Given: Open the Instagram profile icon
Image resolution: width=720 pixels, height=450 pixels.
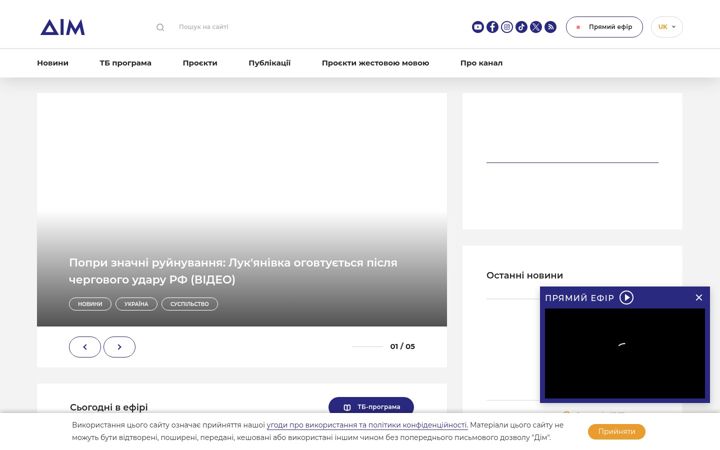Looking at the screenshot, I should tap(507, 27).
